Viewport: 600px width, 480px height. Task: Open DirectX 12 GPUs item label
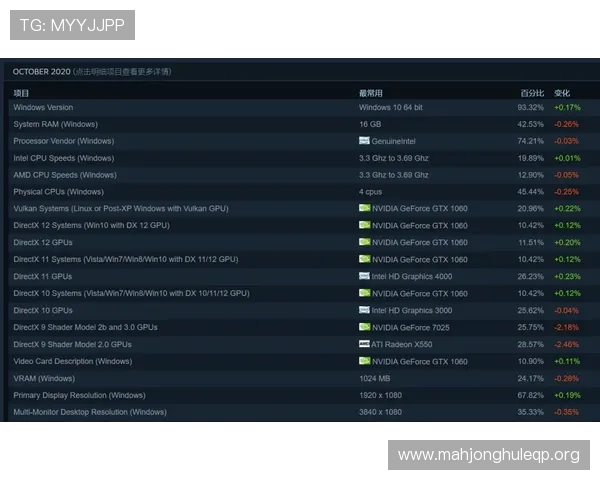pos(43,243)
